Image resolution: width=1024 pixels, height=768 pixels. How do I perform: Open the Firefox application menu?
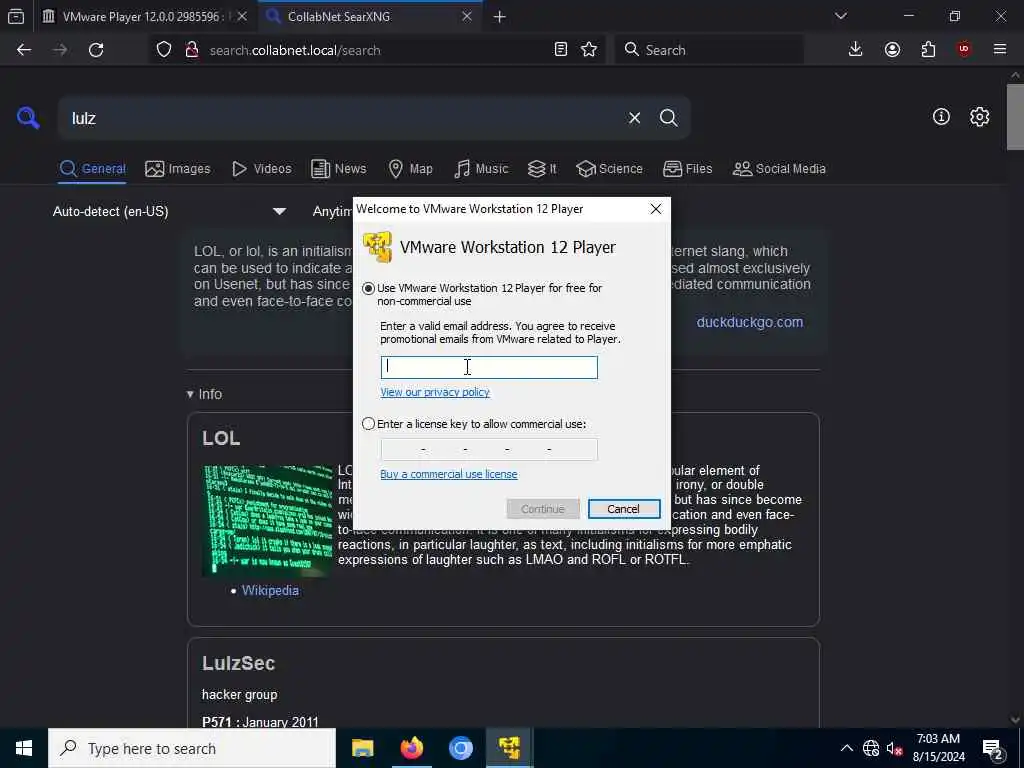[x=1000, y=50]
